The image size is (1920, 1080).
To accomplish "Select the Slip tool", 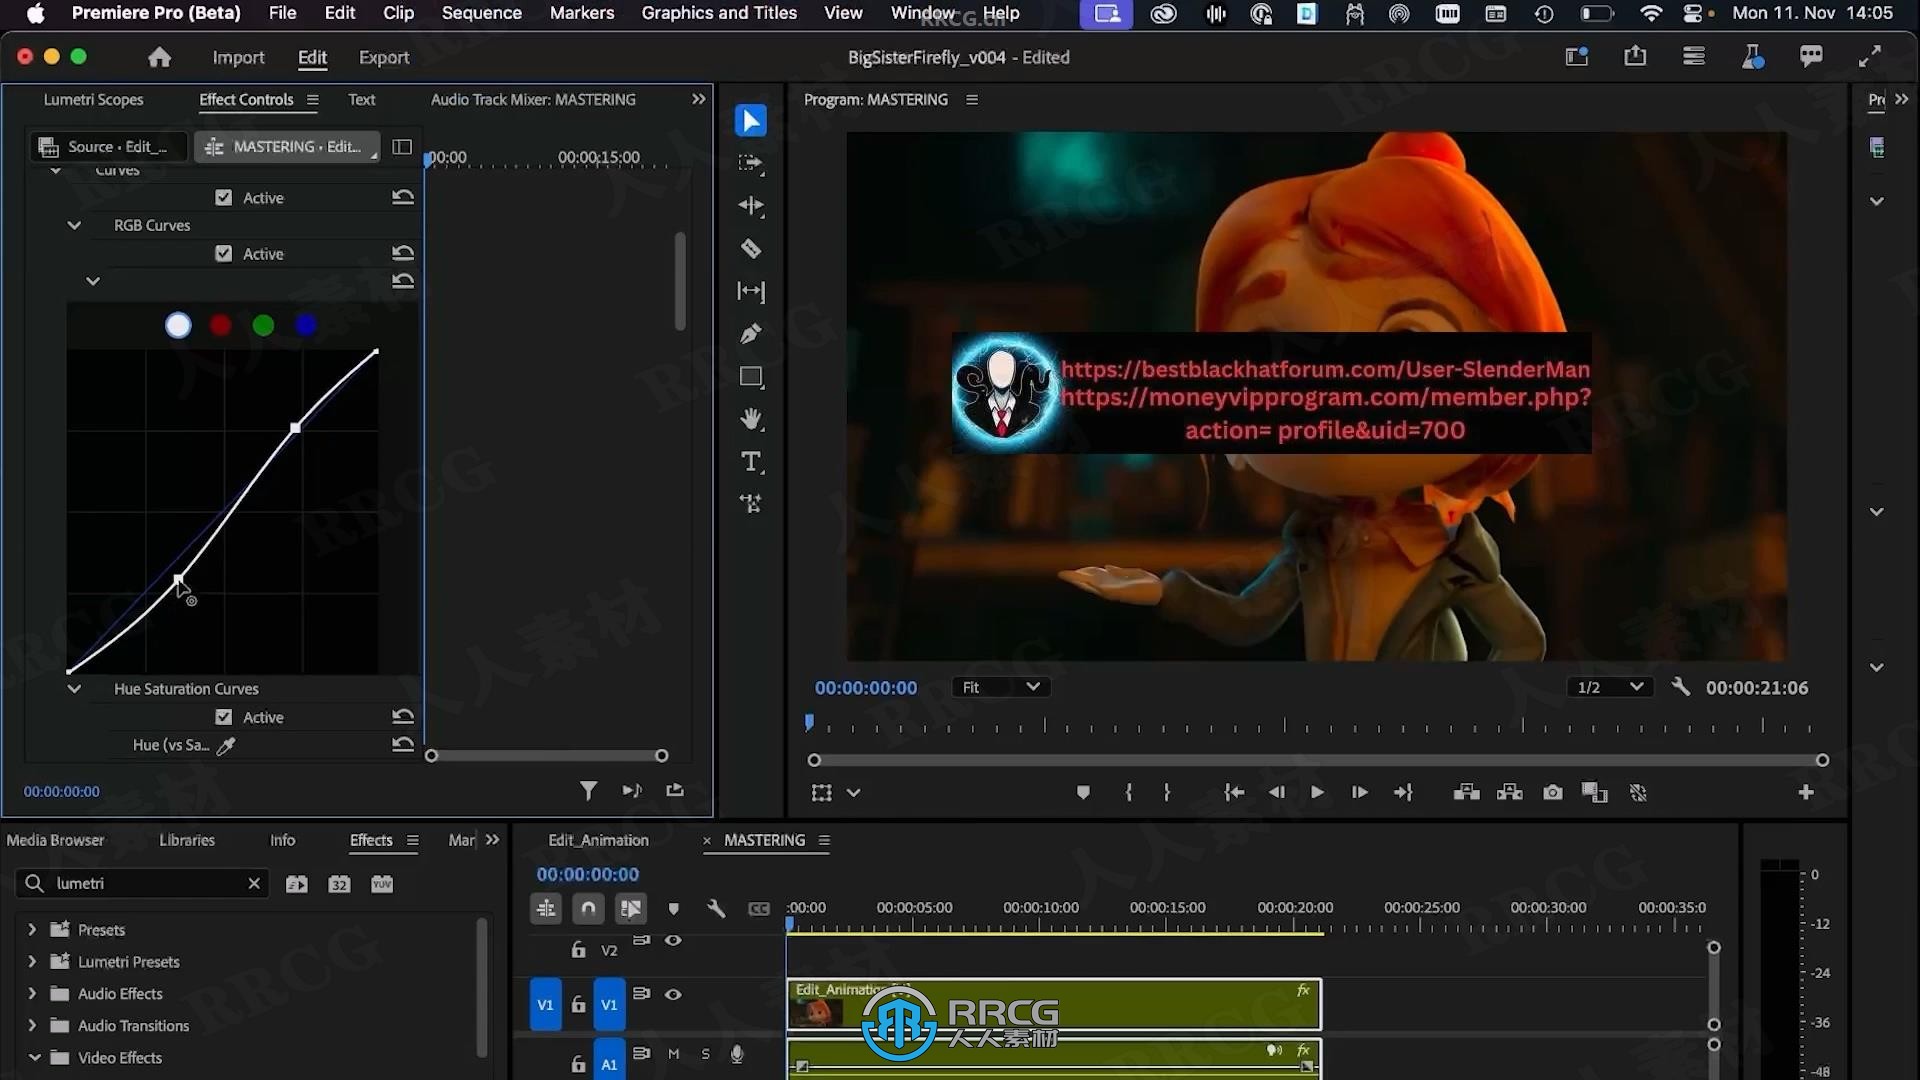I will (x=751, y=291).
